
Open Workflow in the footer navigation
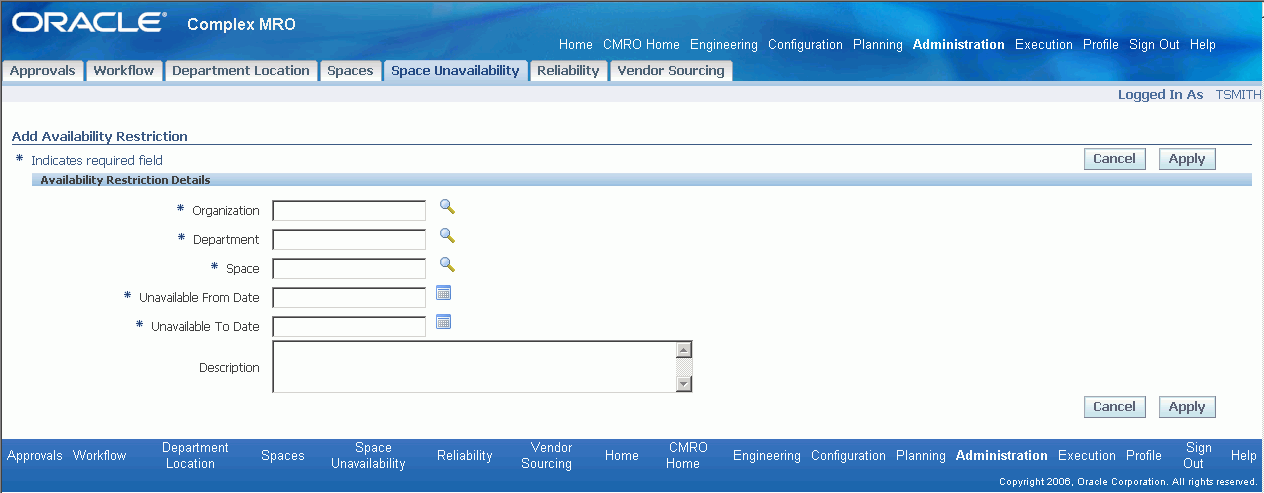[100, 456]
